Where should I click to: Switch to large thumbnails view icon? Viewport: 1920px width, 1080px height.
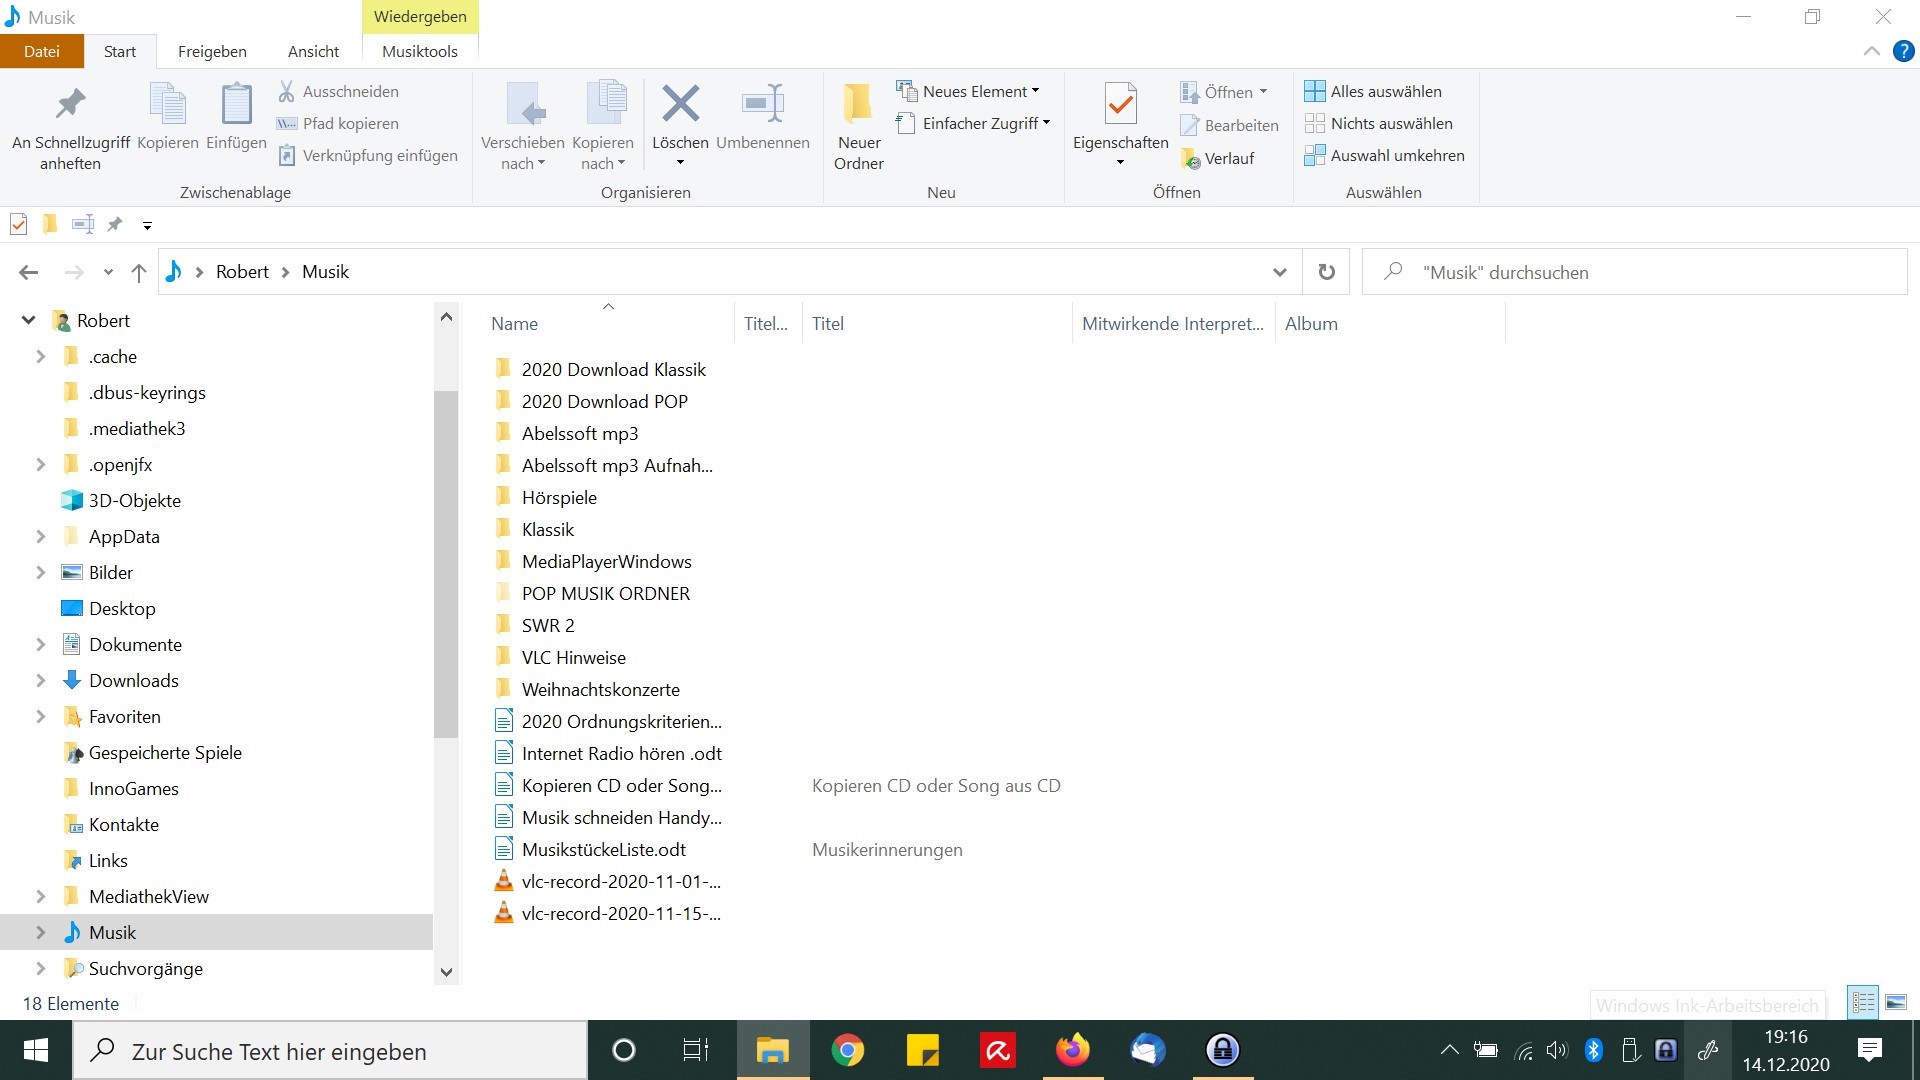pyautogui.click(x=1896, y=1003)
